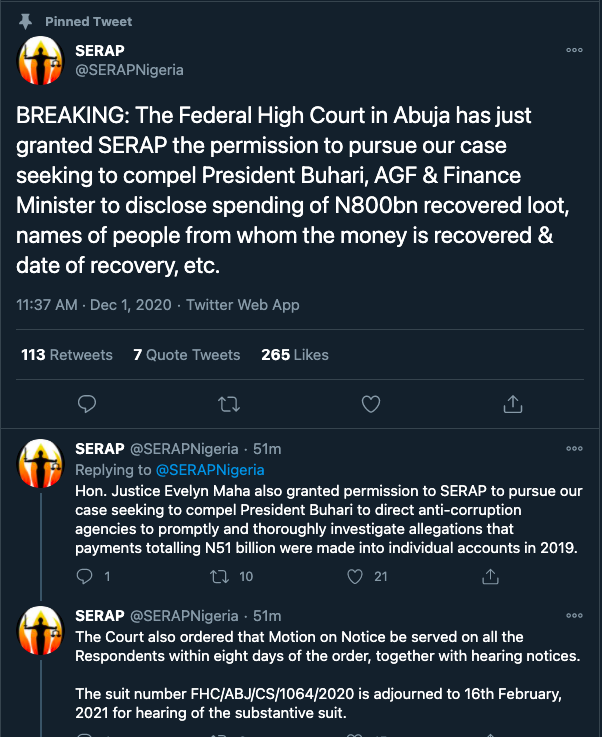Open more options on the Evelyn Maha reply
The image size is (602, 737).
[574, 449]
